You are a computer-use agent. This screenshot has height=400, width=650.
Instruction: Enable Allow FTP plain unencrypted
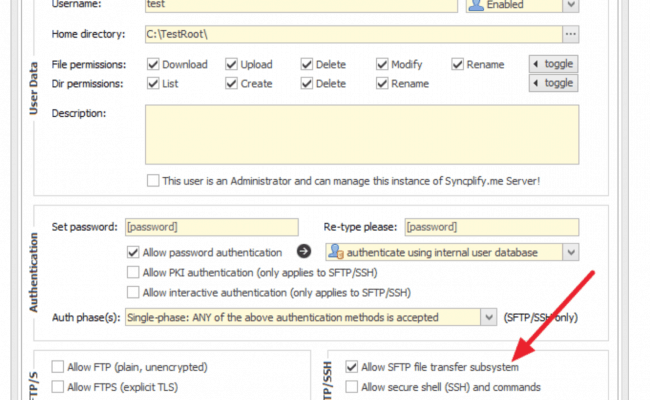pyautogui.click(x=58, y=367)
